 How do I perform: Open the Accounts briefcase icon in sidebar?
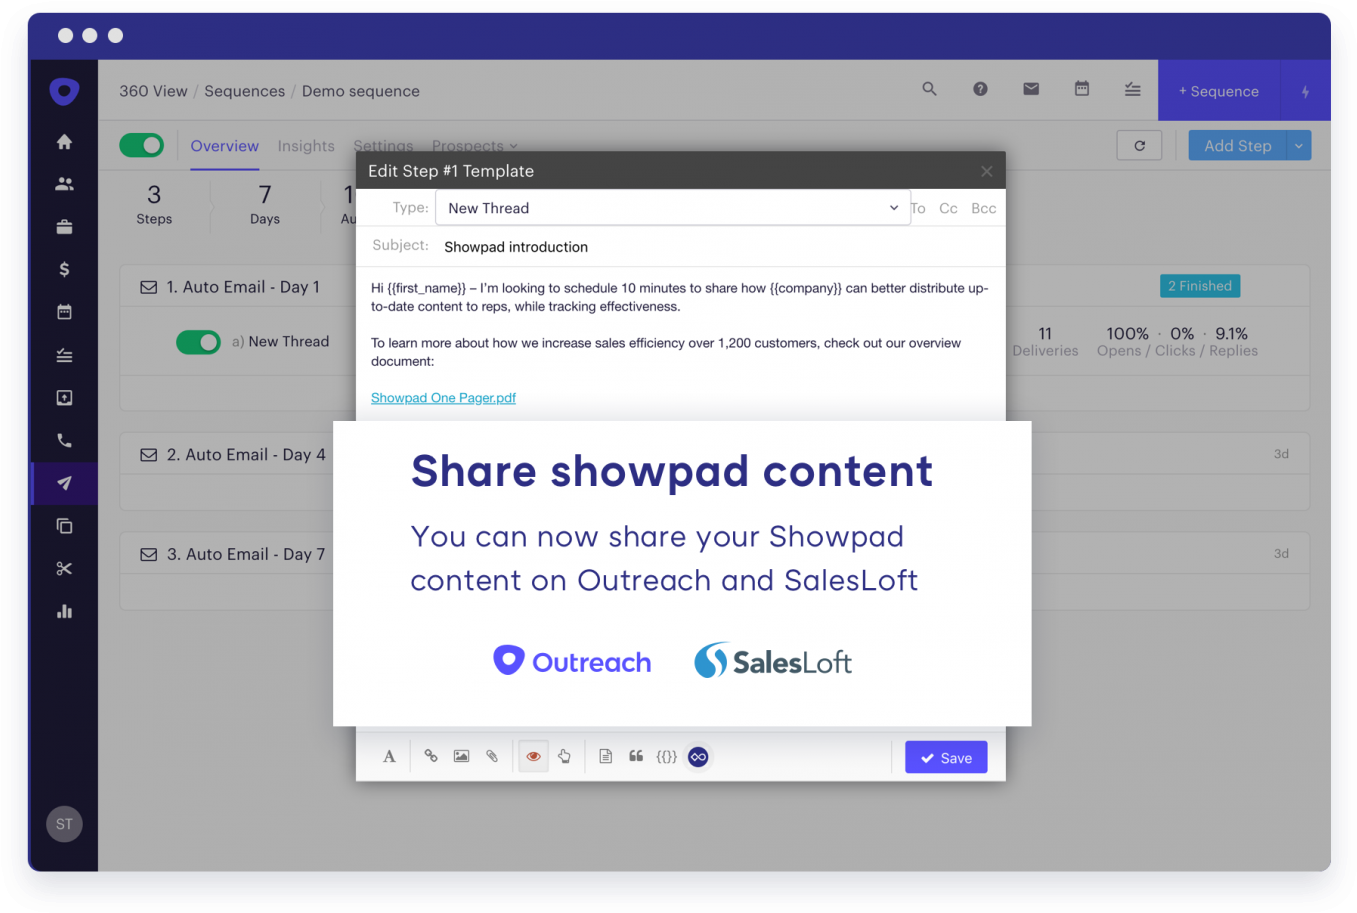[x=64, y=227]
